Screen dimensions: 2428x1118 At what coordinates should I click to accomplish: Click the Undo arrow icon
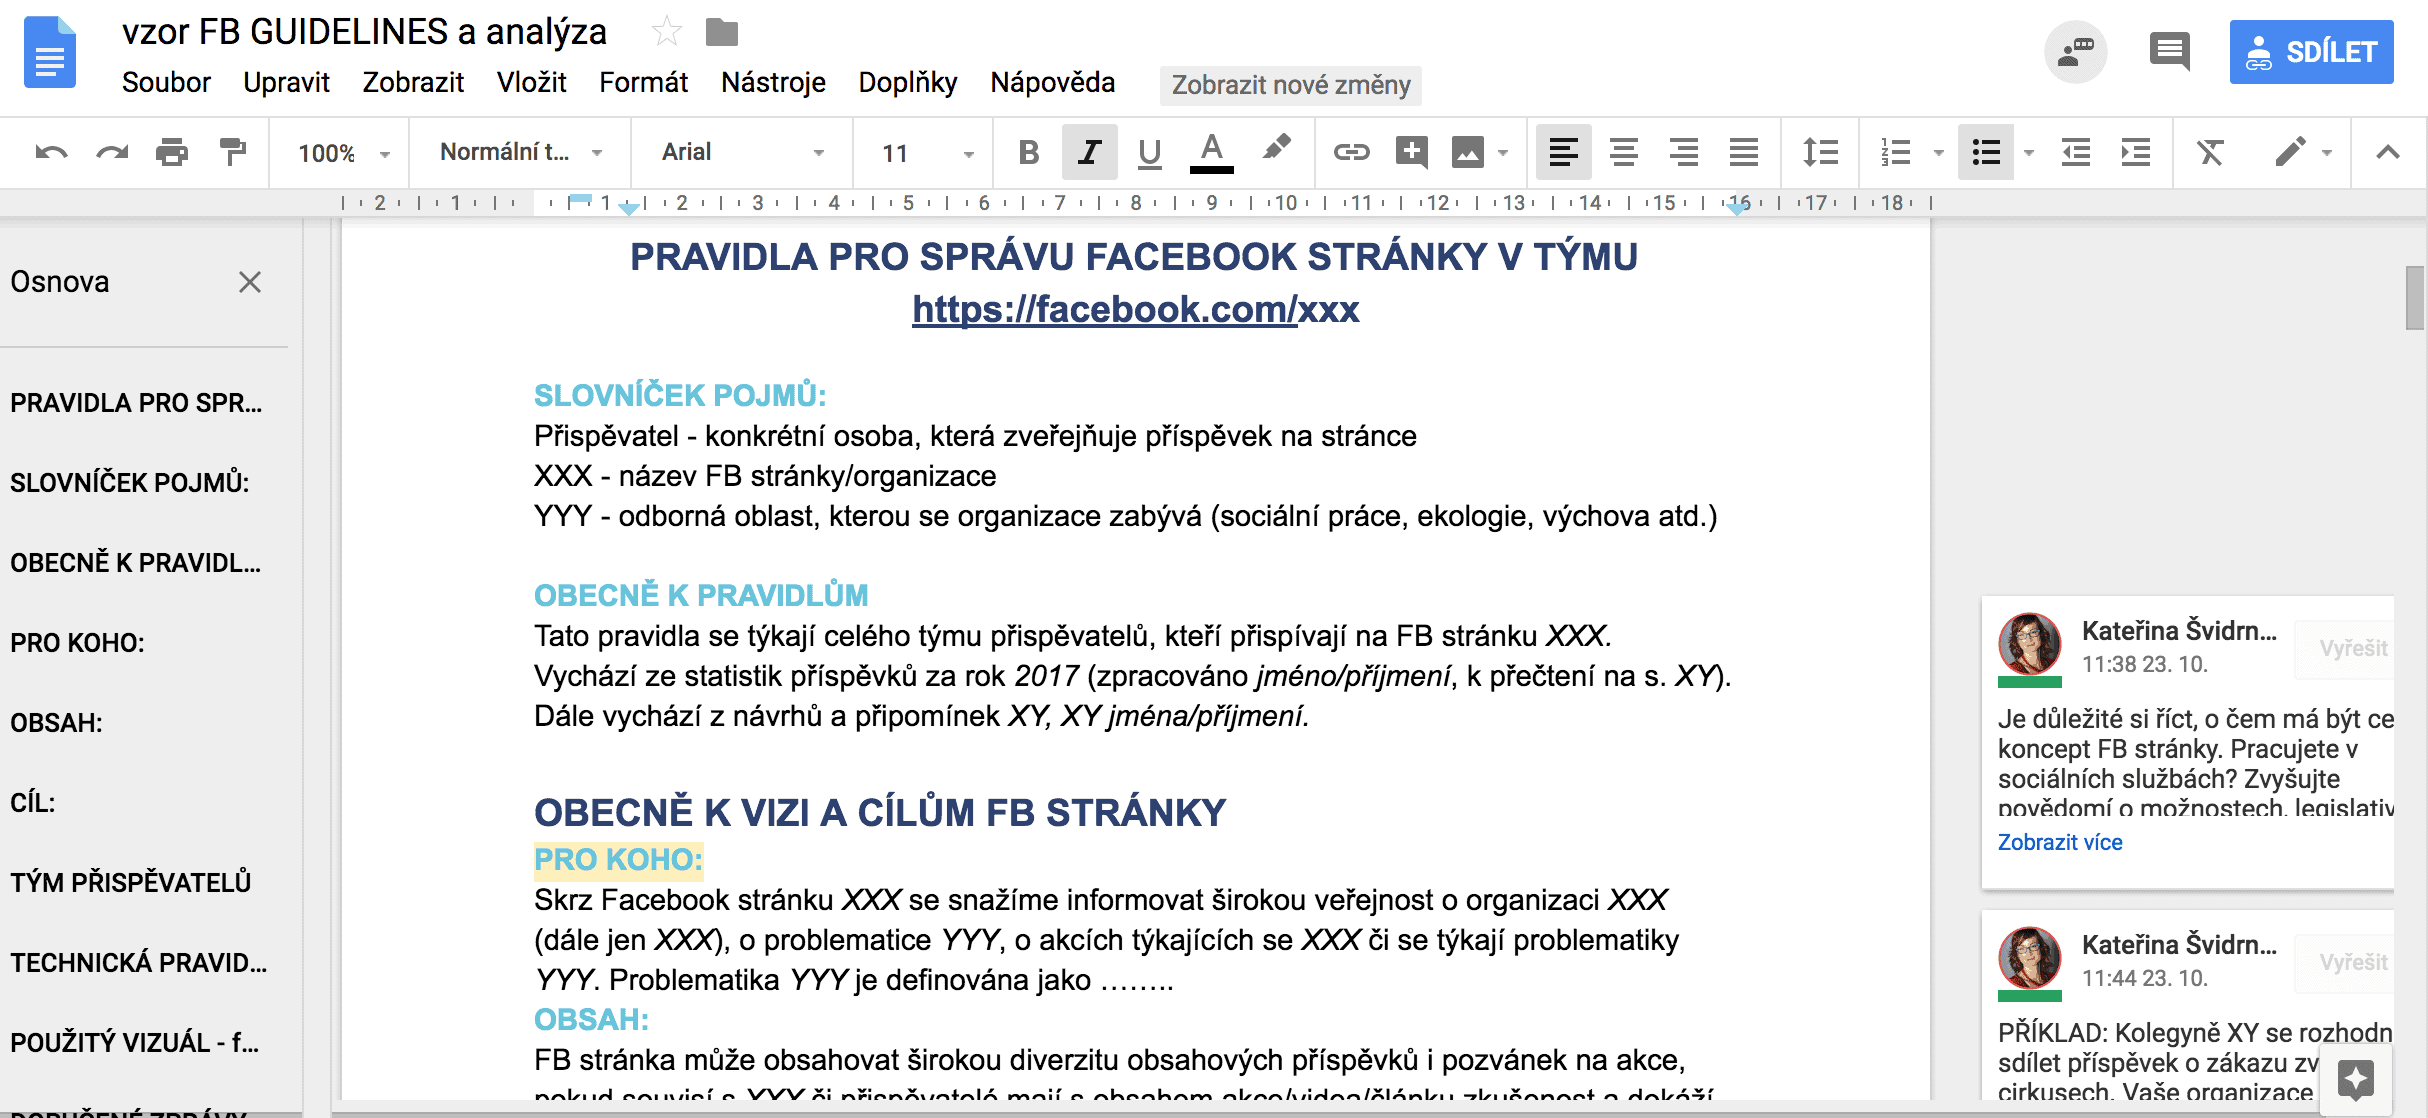click(x=51, y=152)
